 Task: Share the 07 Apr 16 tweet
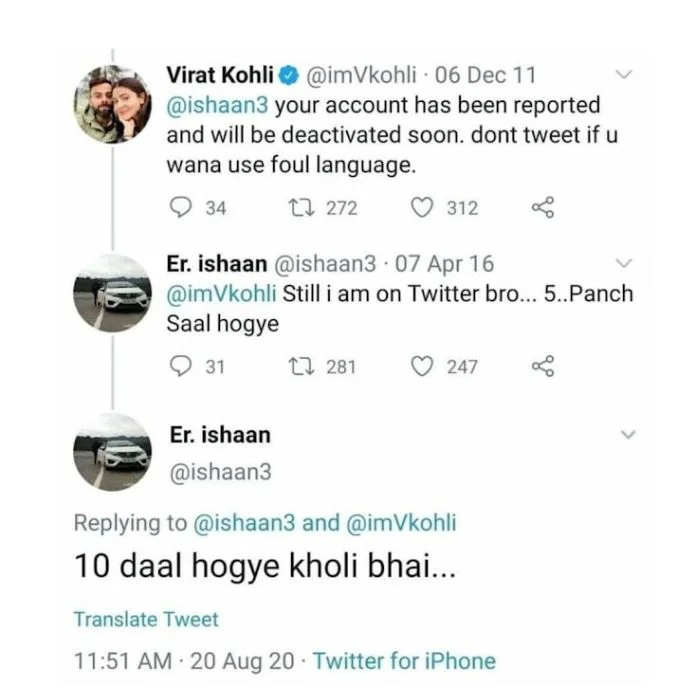click(x=543, y=366)
